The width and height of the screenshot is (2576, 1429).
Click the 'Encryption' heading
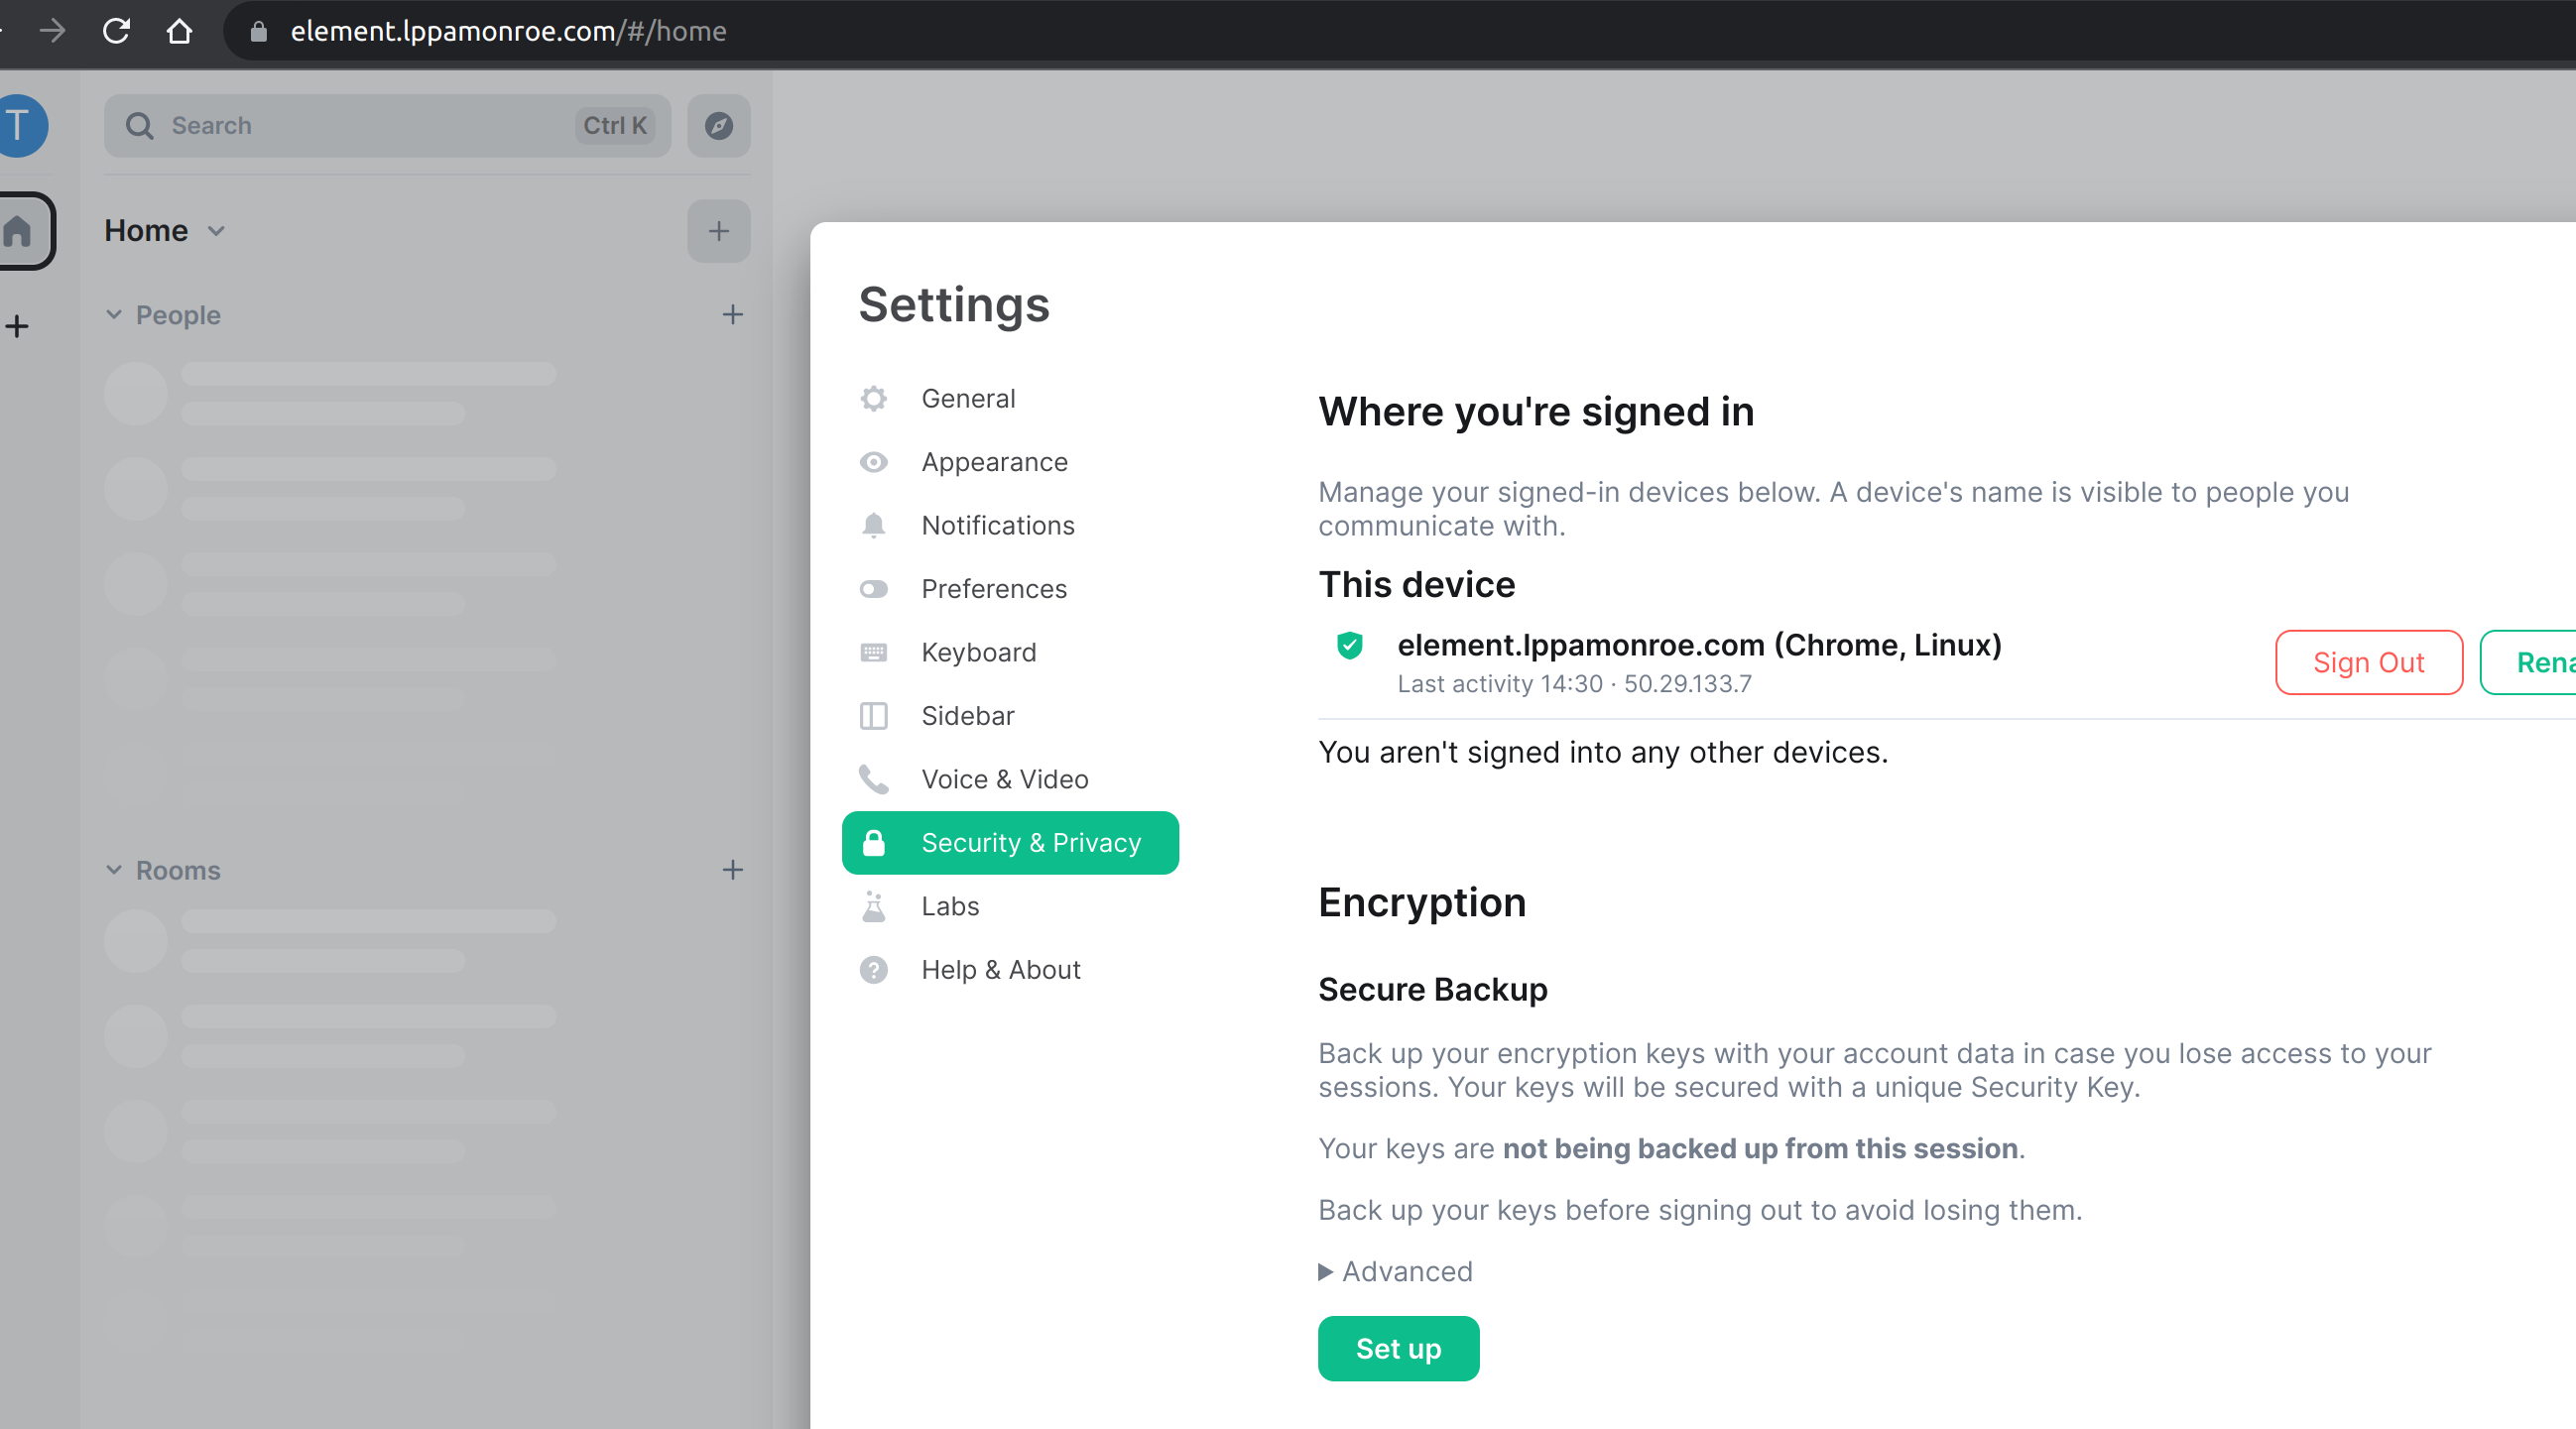tap(1422, 903)
